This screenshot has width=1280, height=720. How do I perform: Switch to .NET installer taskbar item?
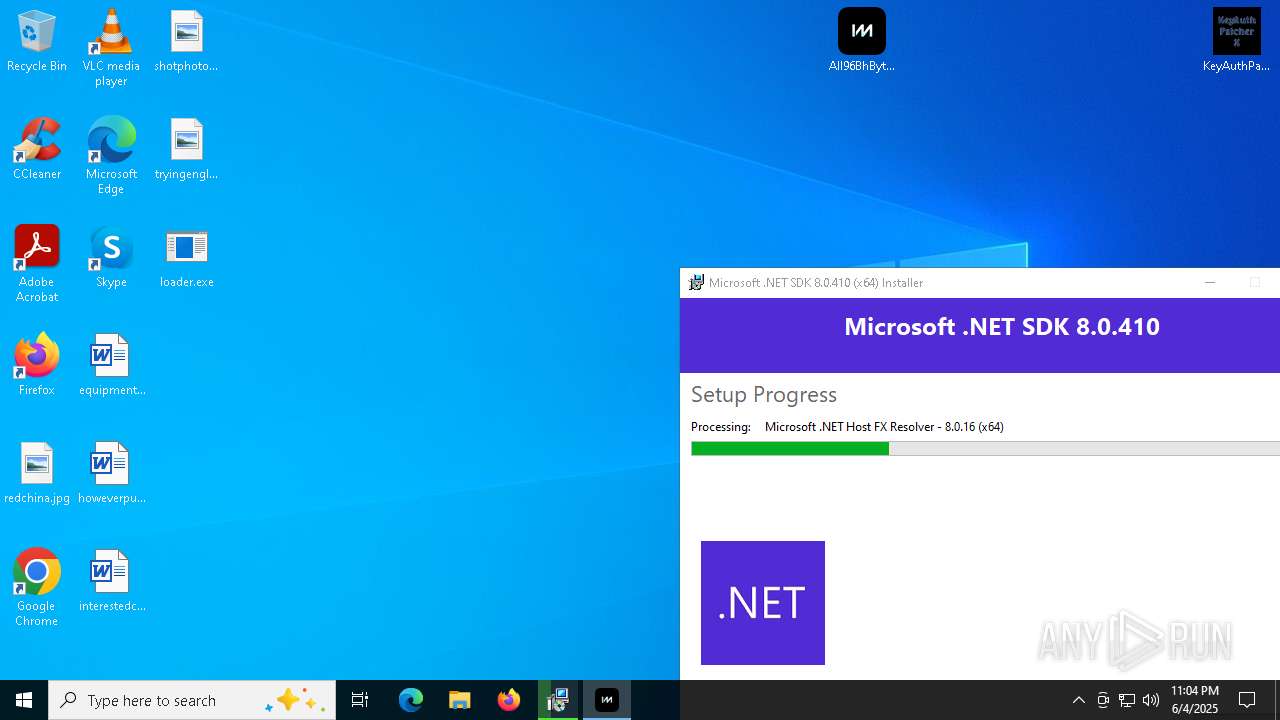[557, 700]
